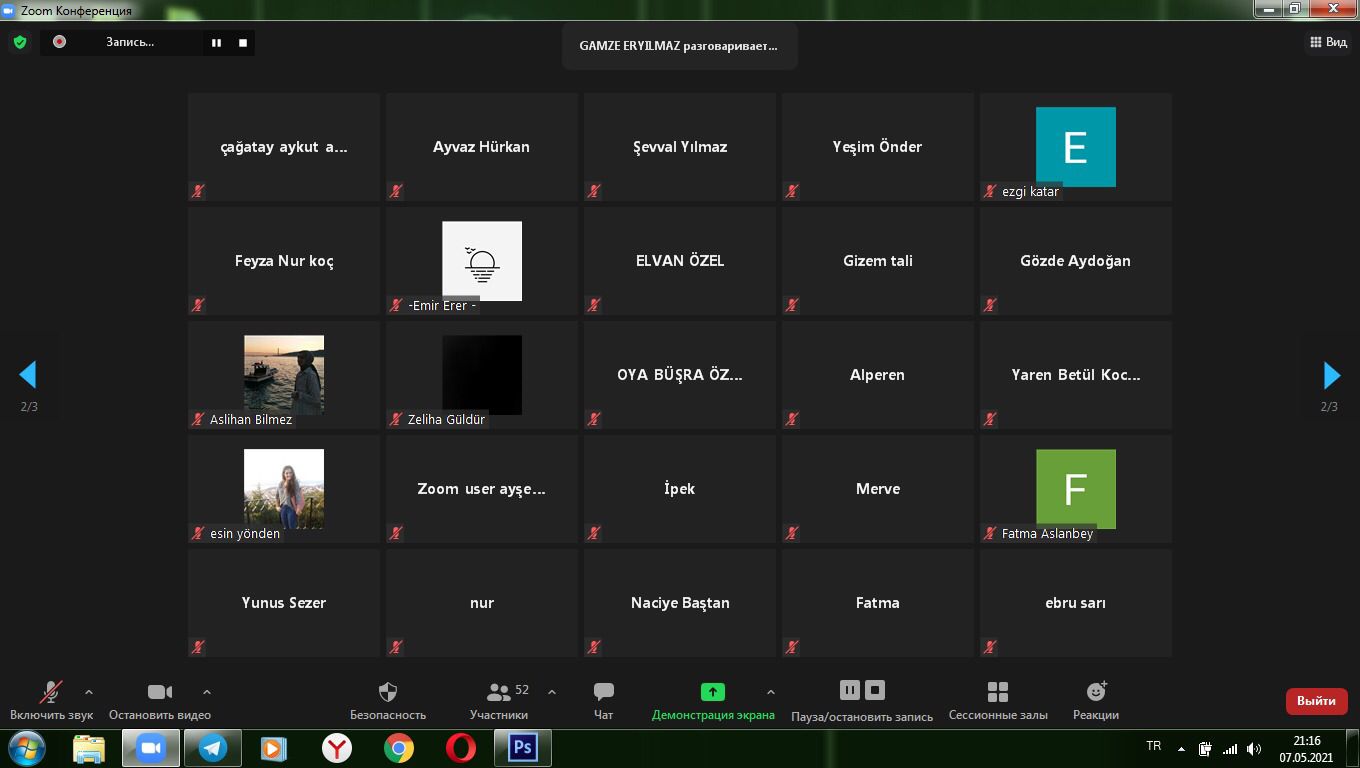This screenshot has width=1360, height=768.
Task: Select Aslihan Bilmez's video tile
Action: (x=284, y=375)
